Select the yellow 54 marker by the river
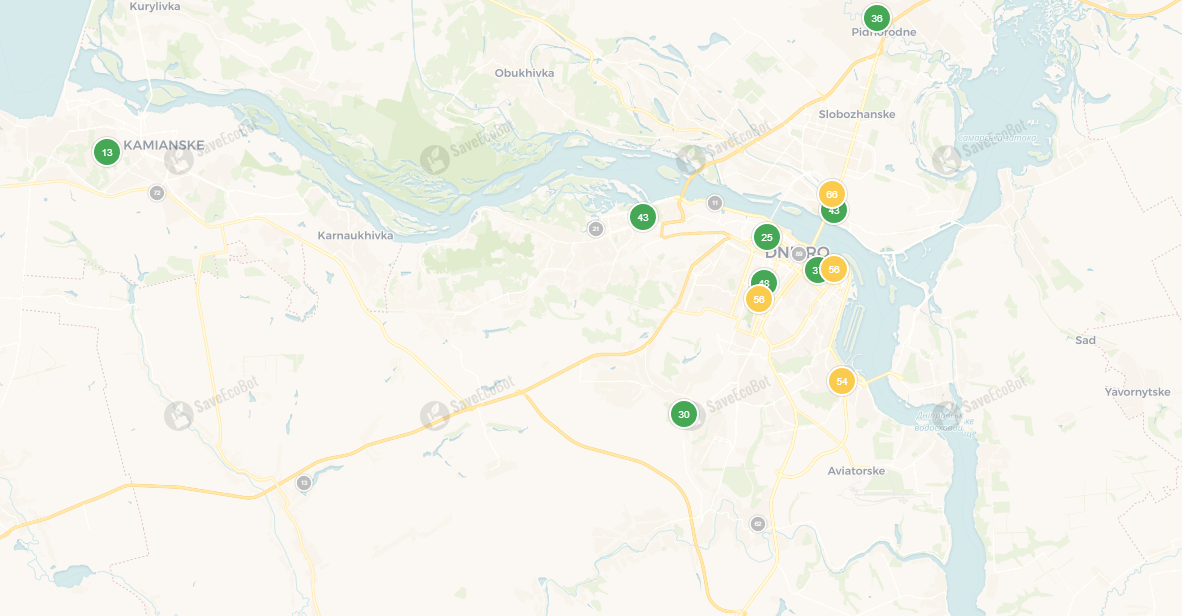Viewport: 1182px width, 616px height. click(842, 382)
